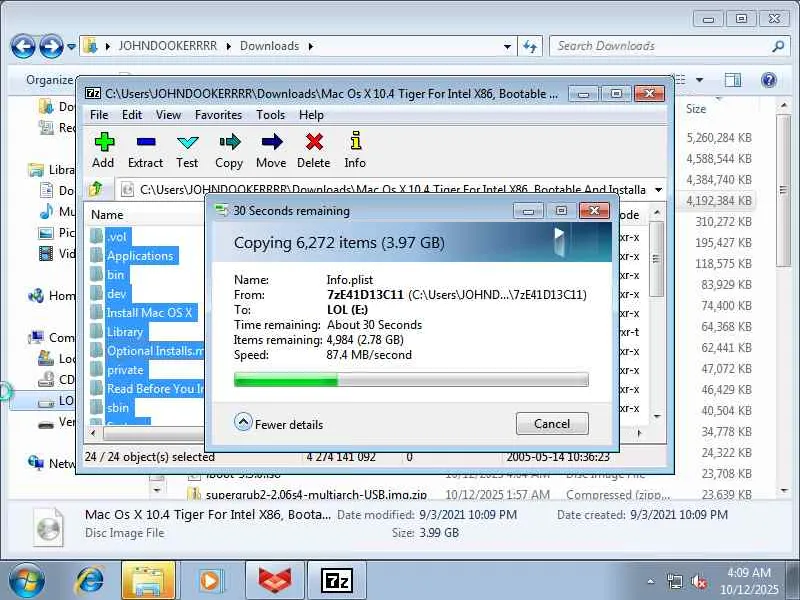This screenshot has width=800, height=600.
Task: Select the Copy tool in 7-Zip
Action: click(229, 150)
